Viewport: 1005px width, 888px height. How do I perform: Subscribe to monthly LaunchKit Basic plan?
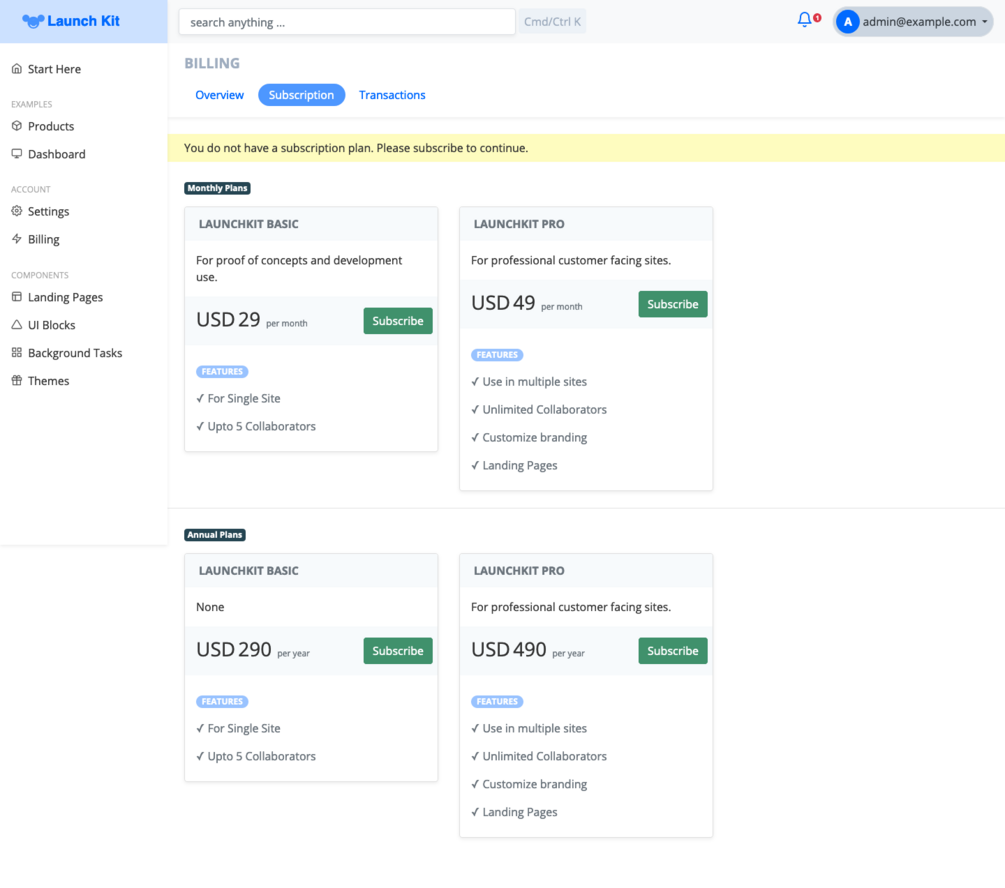coord(397,321)
